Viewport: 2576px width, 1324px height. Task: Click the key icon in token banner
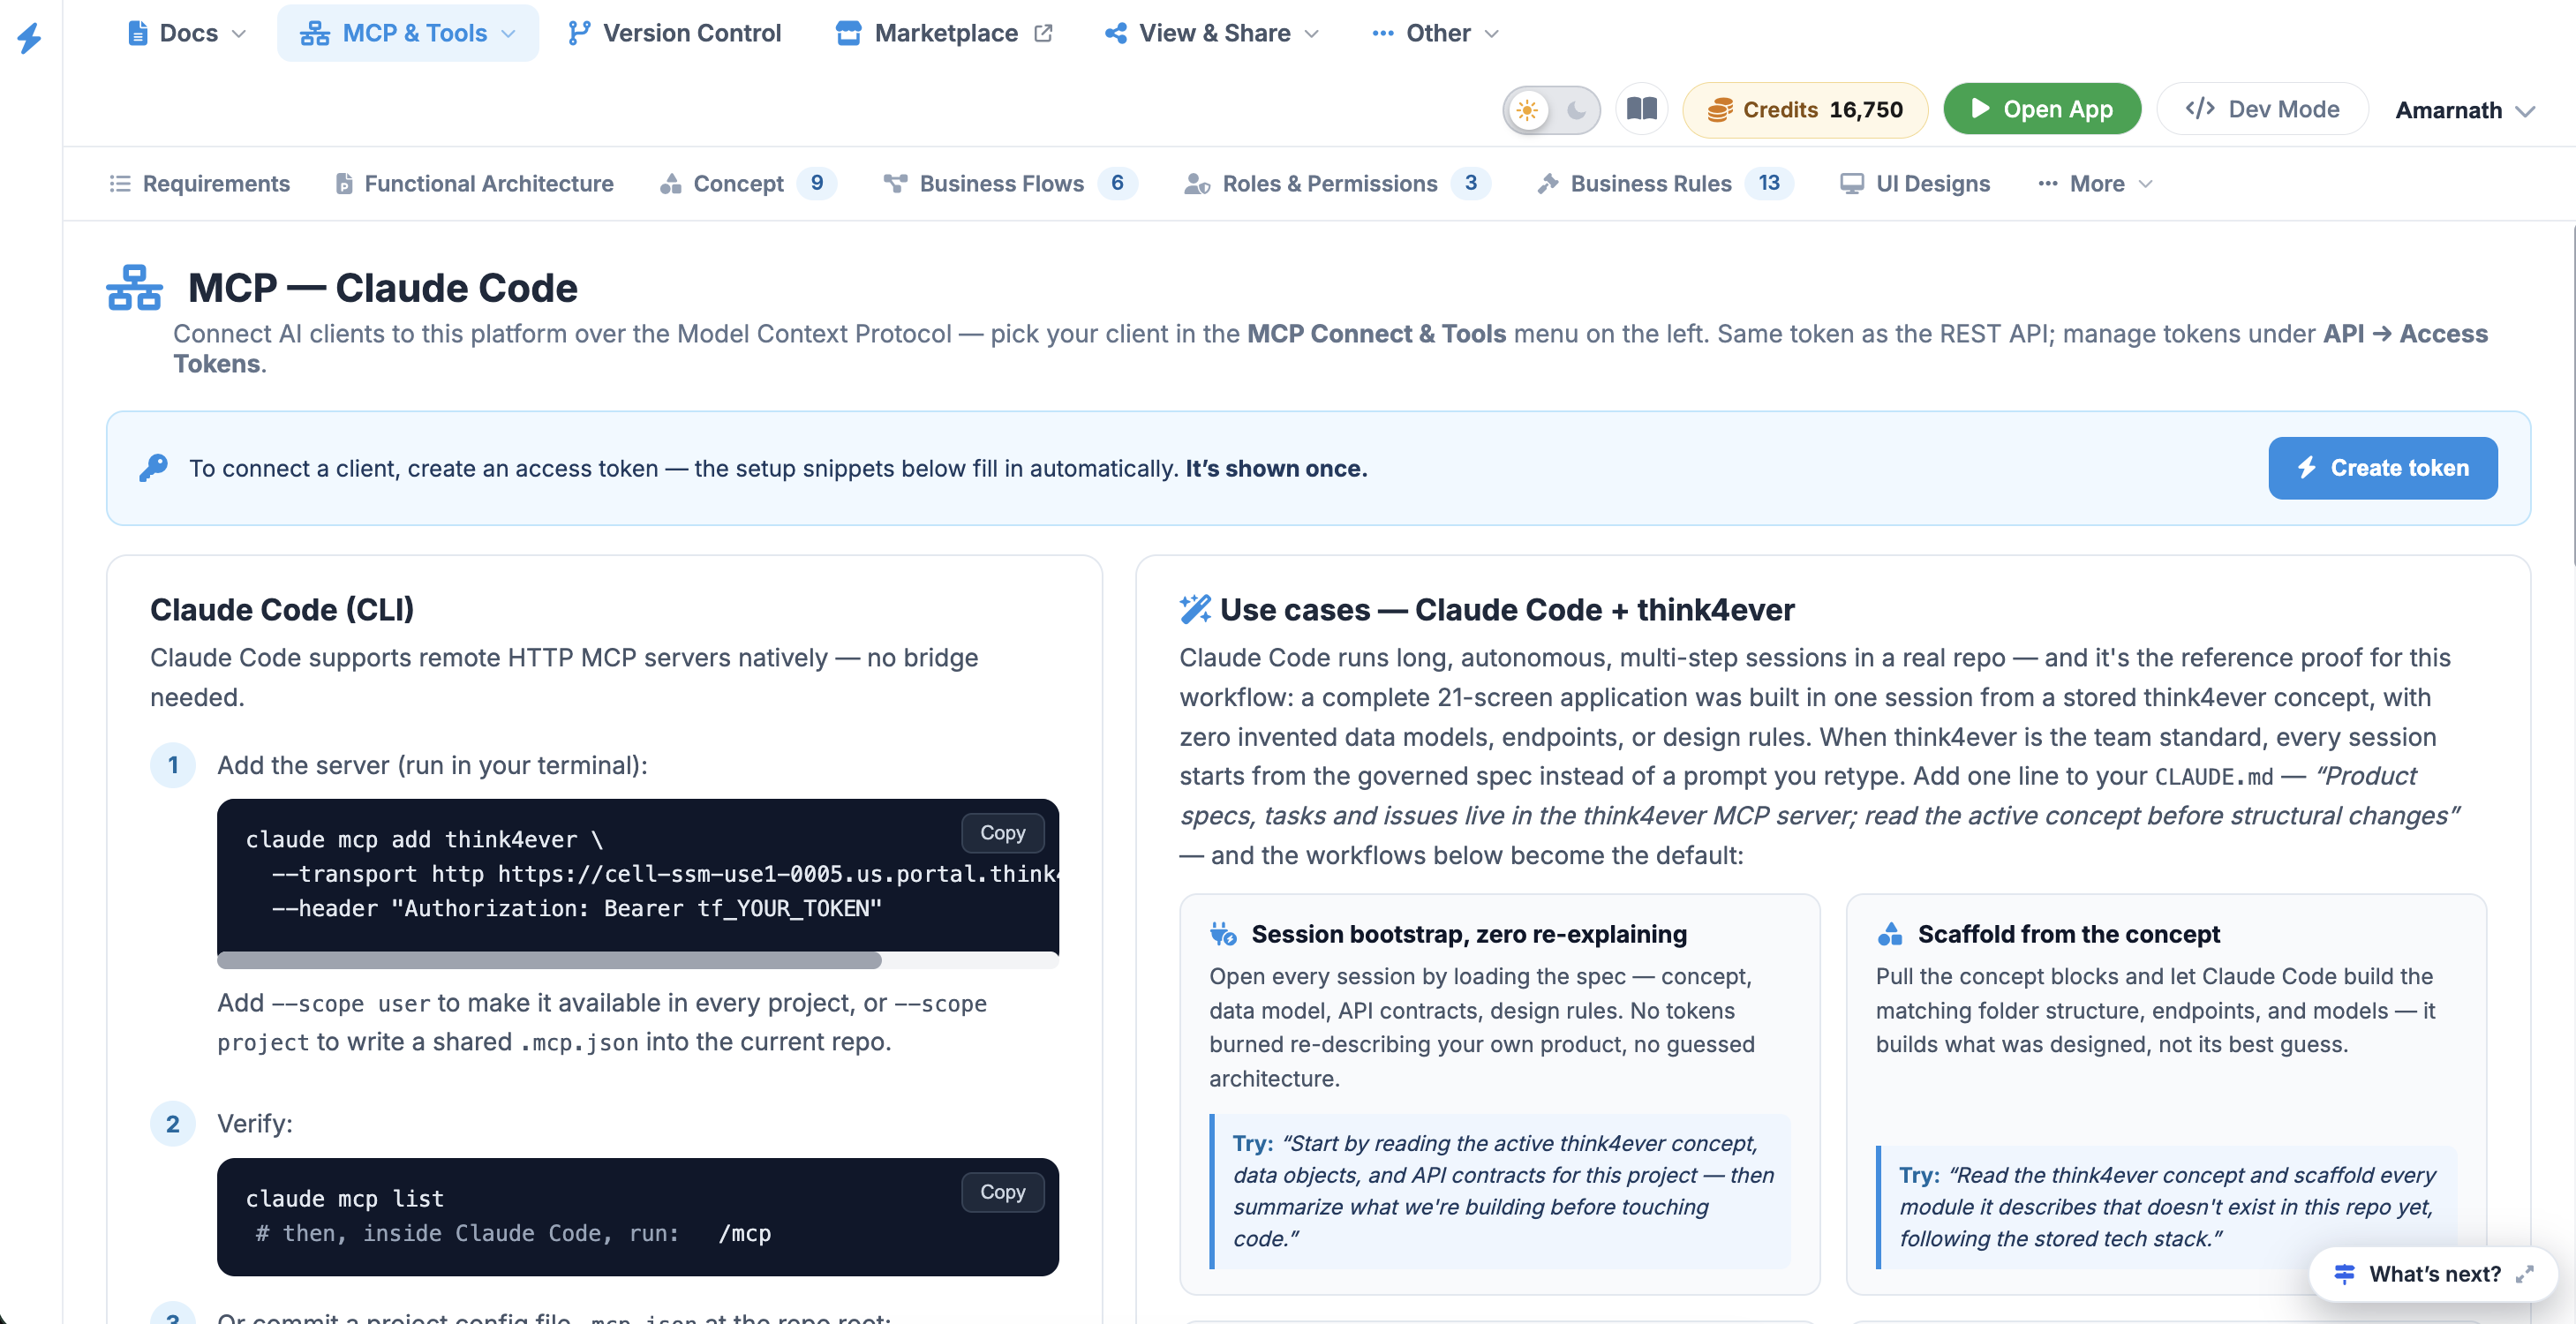point(154,468)
